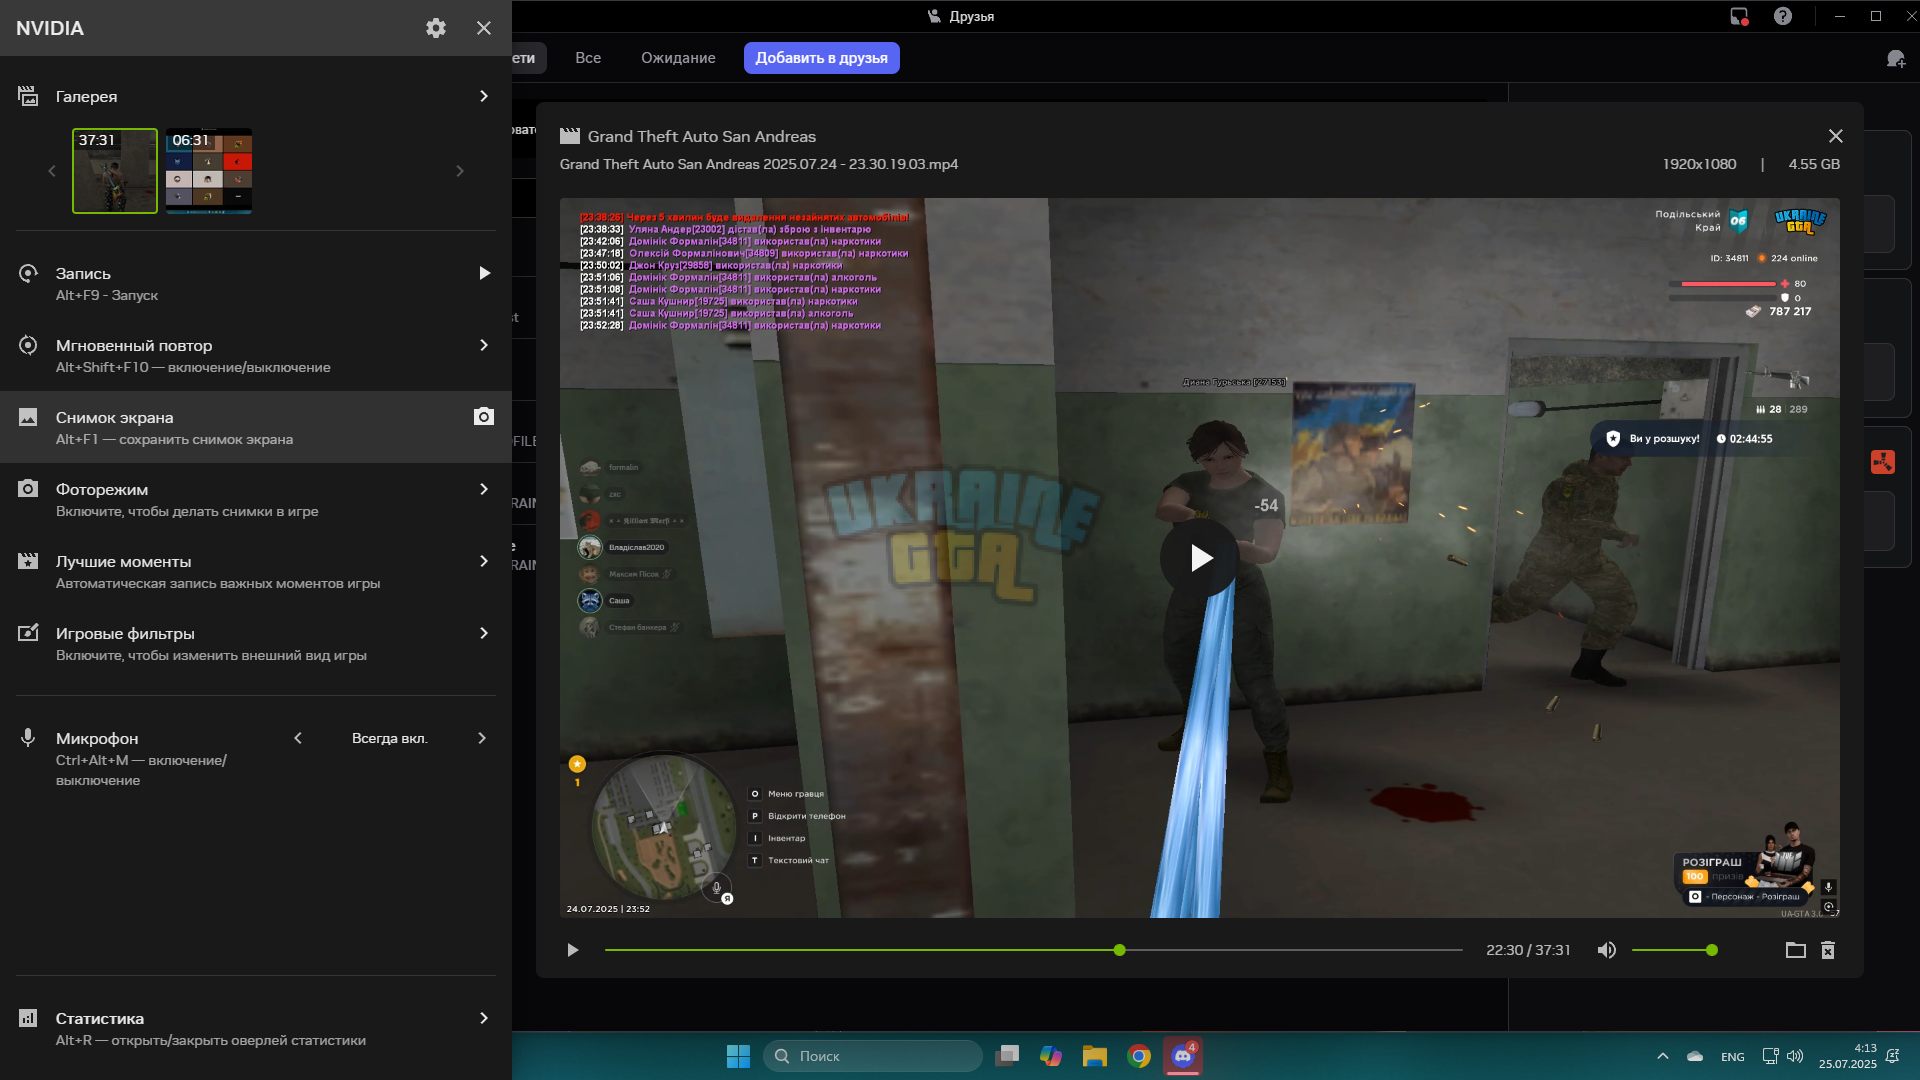Open Discord from taskbar
The image size is (1920, 1080).
pos(1183,1056)
